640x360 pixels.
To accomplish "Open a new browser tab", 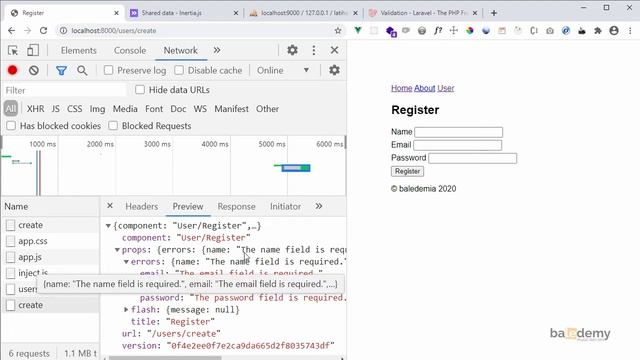I will tap(494, 13).
